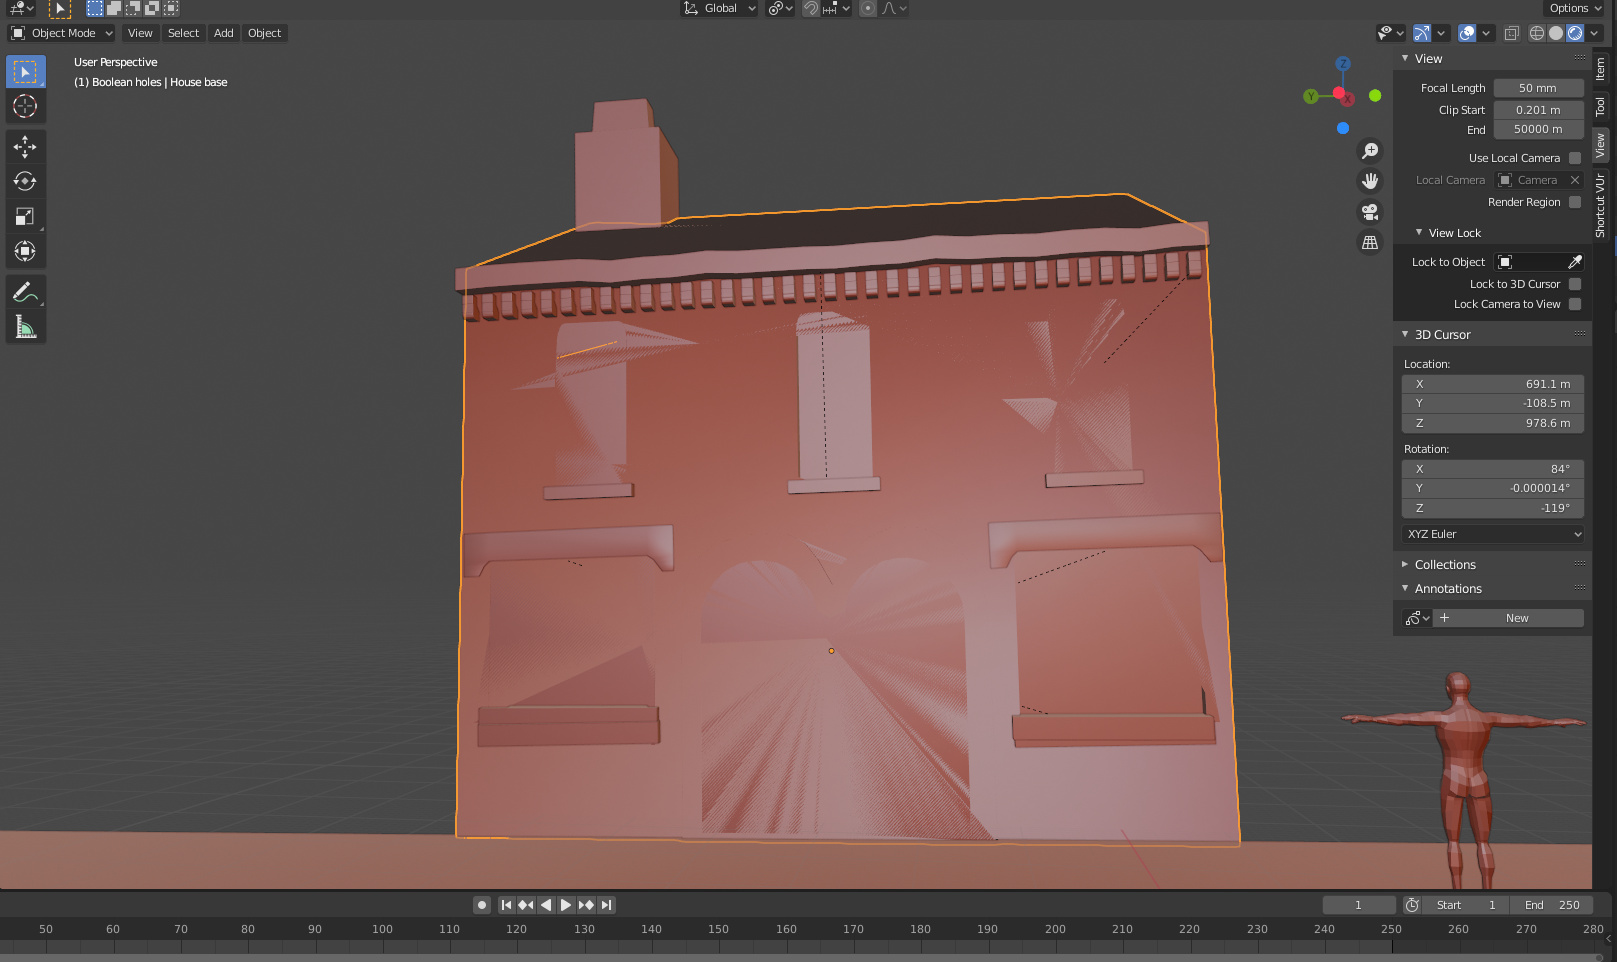Enable Render Region checkbox
The width and height of the screenshot is (1617, 962).
(1575, 202)
